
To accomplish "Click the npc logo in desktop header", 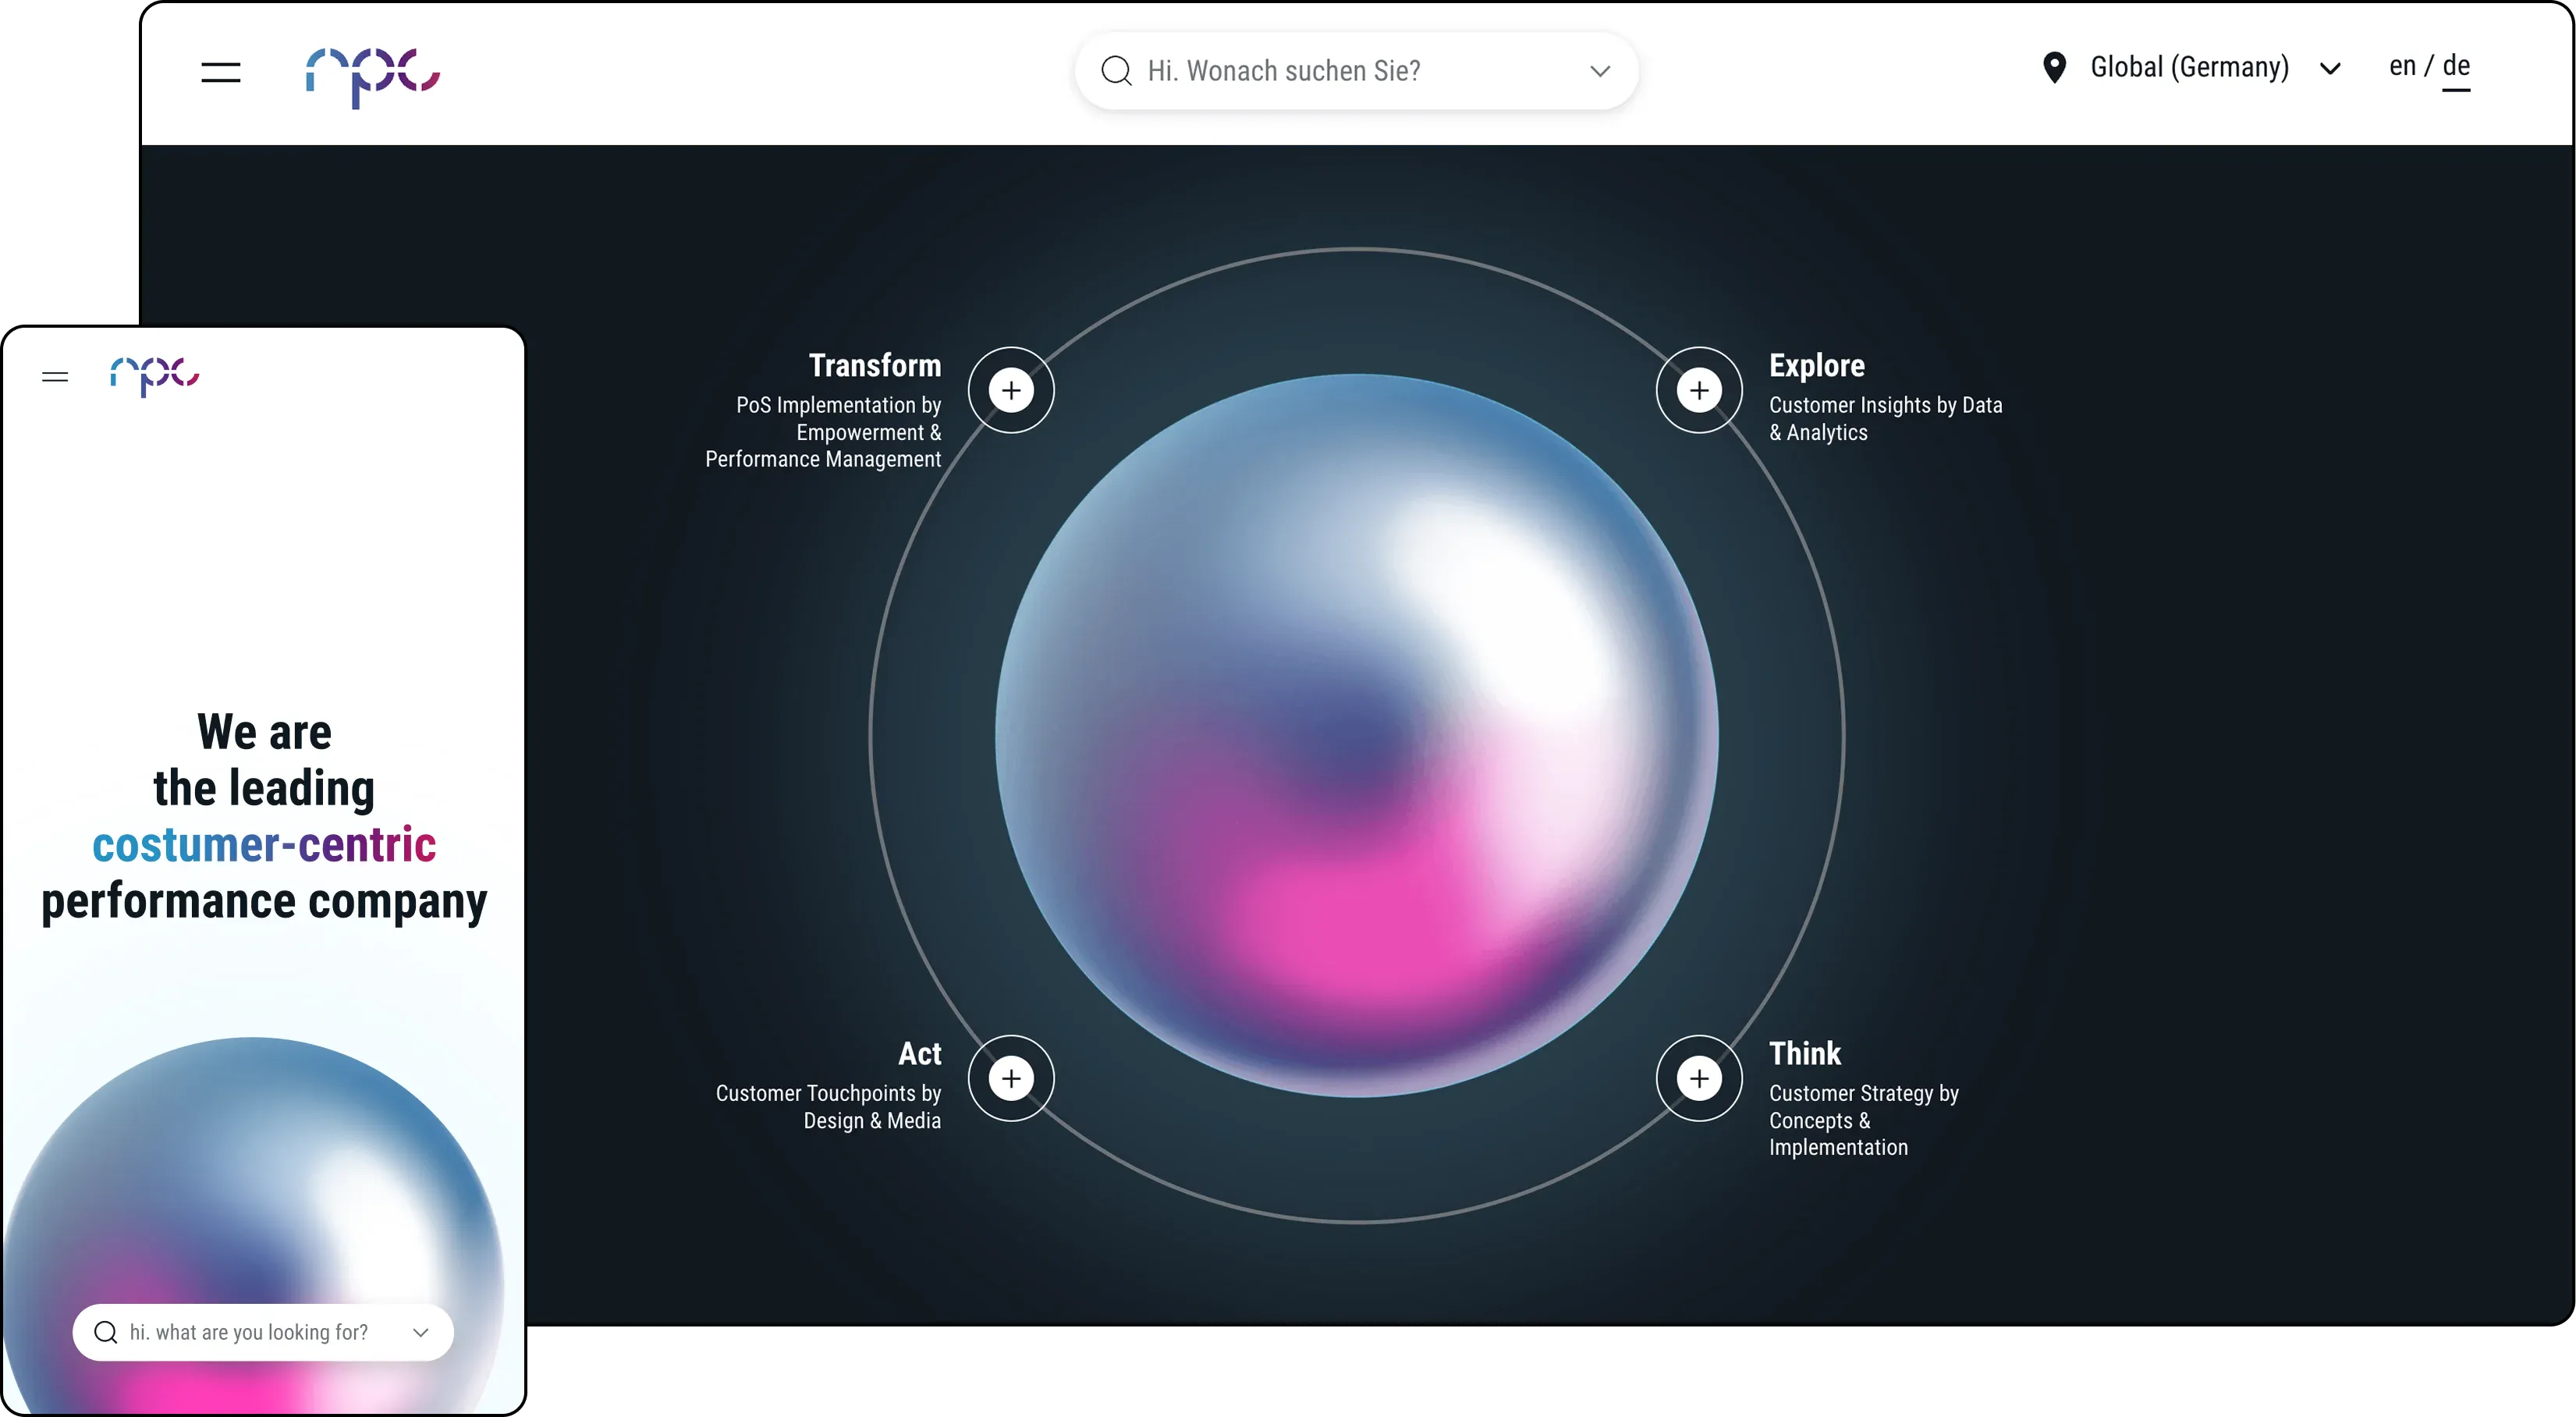I will pos(372,77).
